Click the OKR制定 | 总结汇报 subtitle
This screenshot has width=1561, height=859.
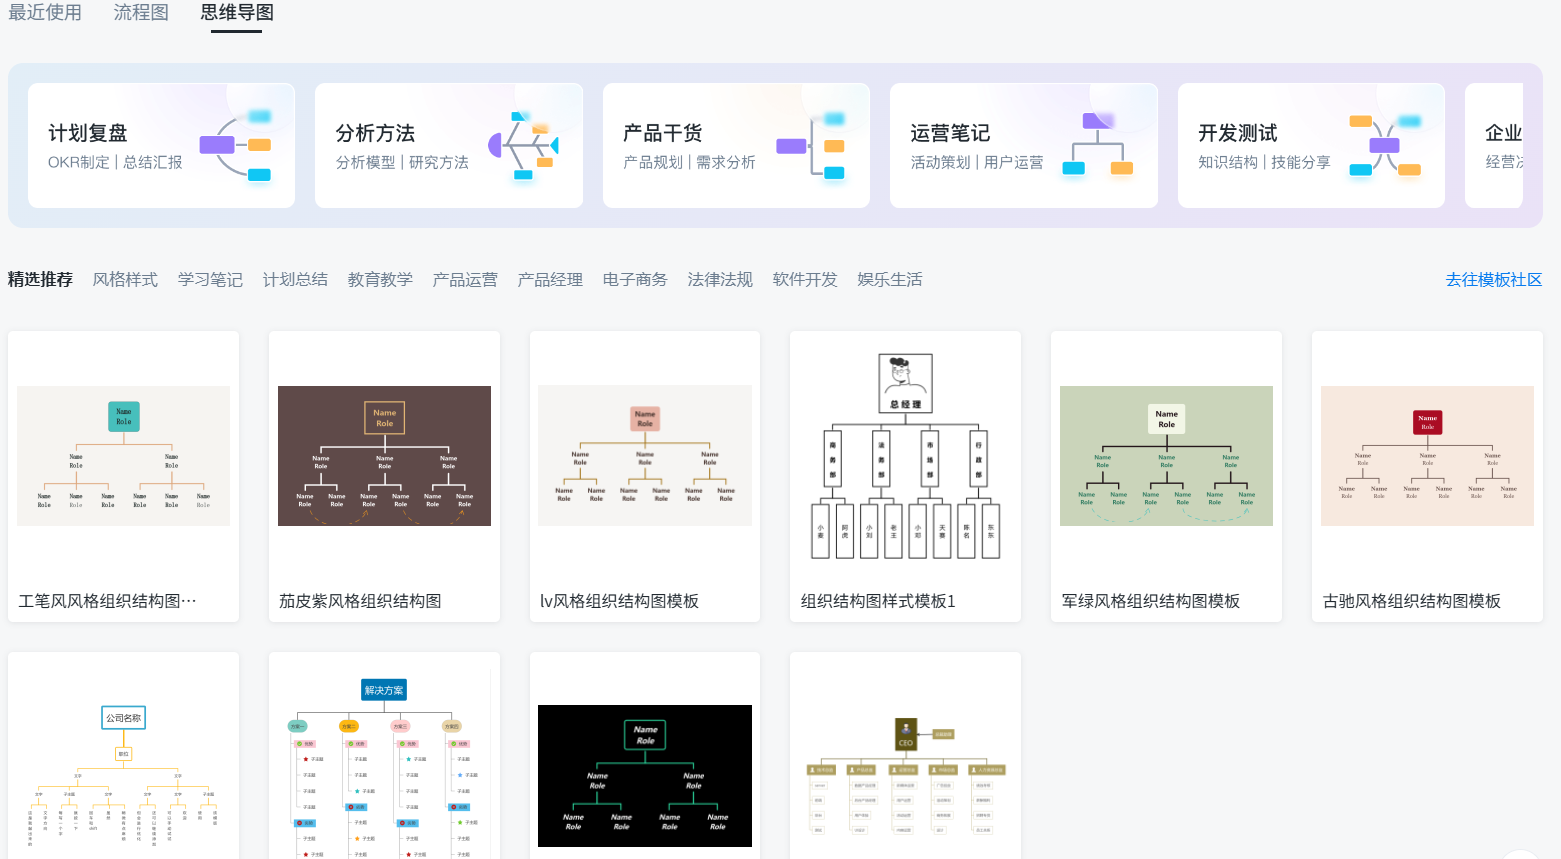pyautogui.click(x=115, y=162)
